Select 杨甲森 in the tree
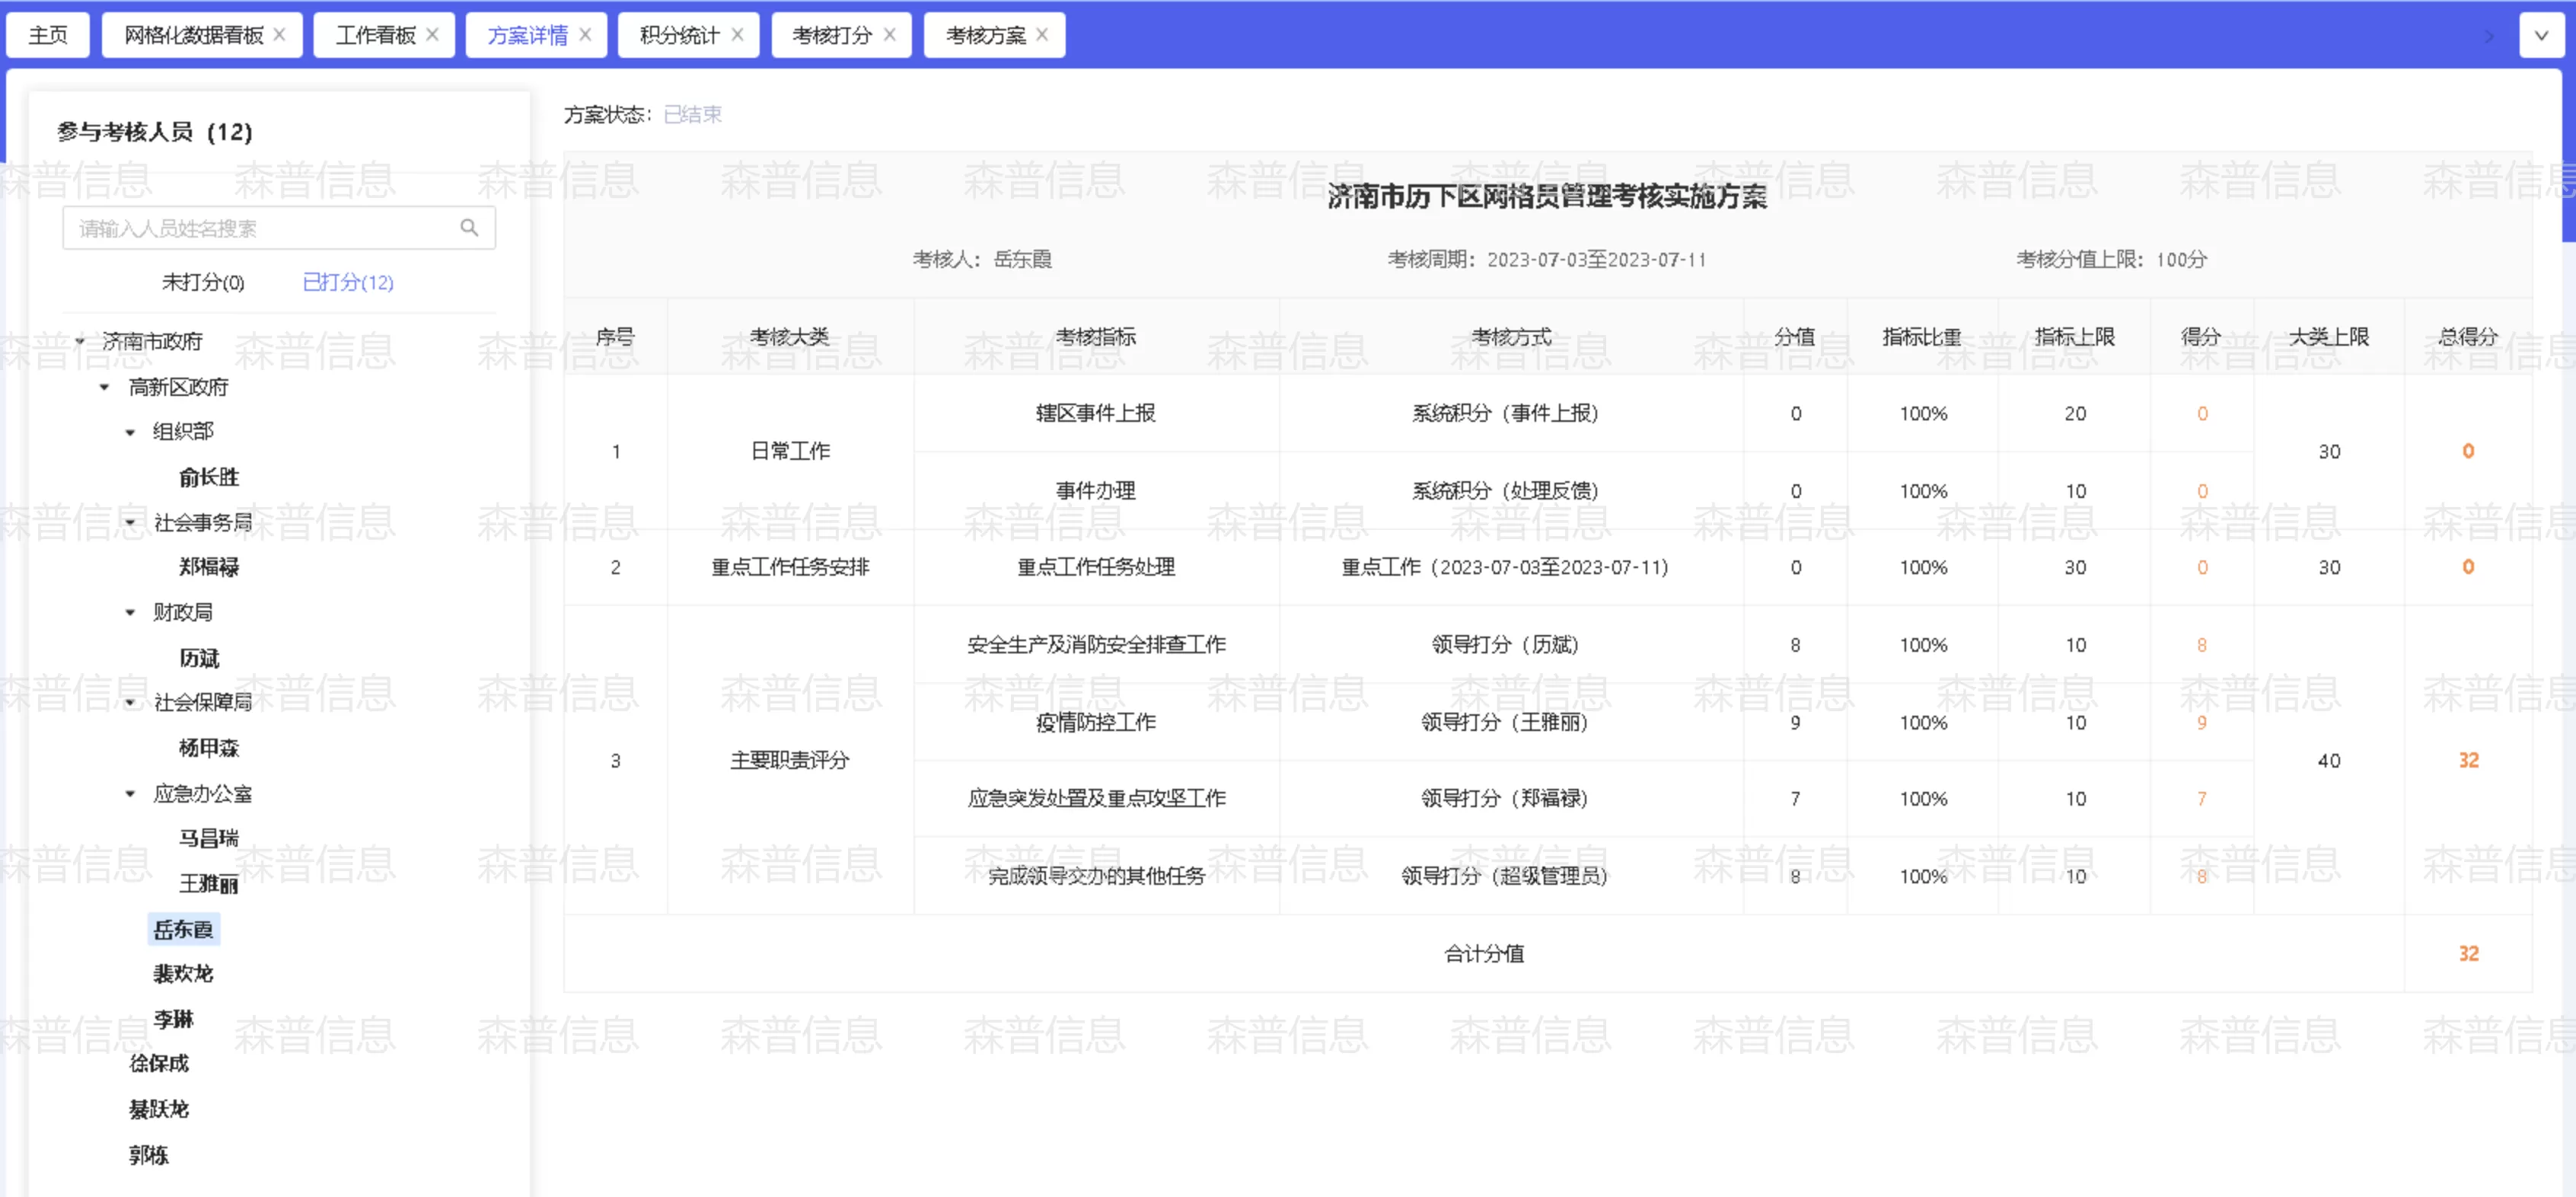The height and width of the screenshot is (1197, 2576). 209,748
